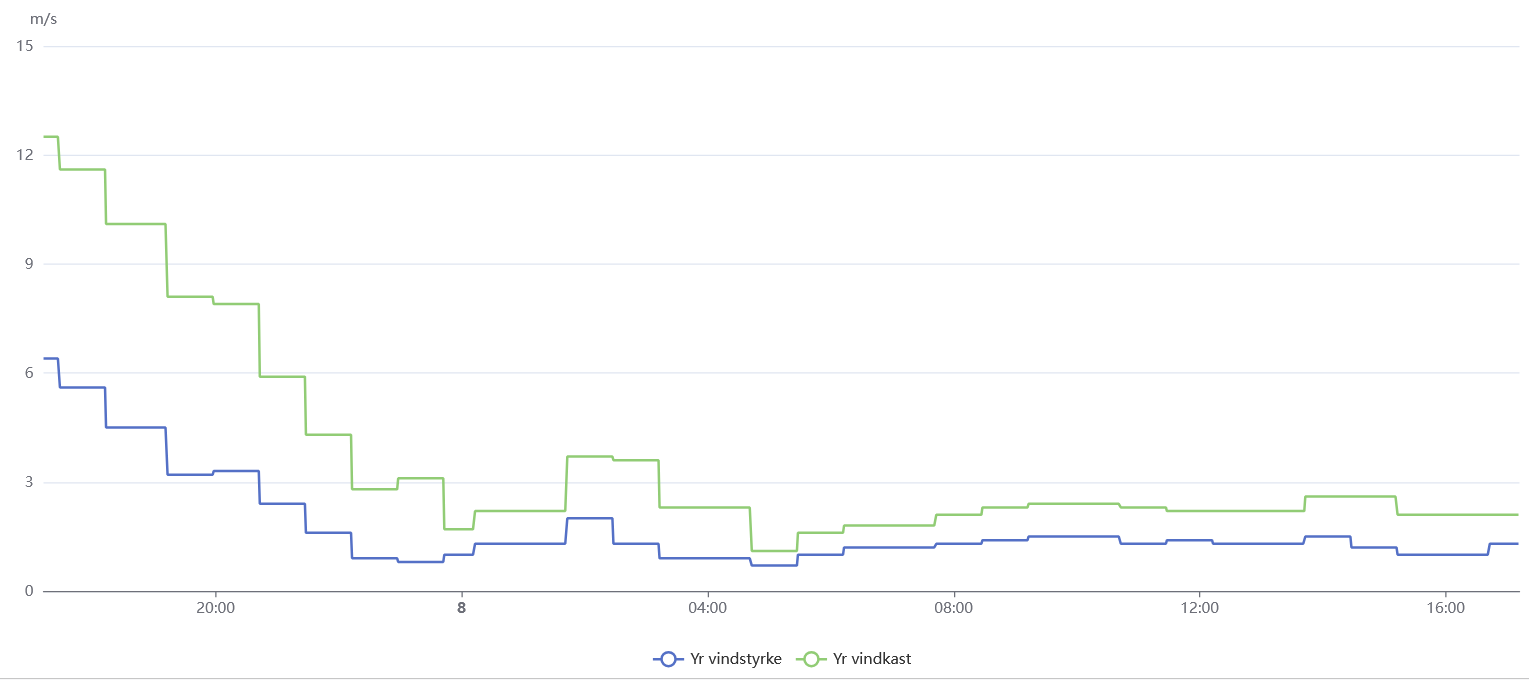1529x680 pixels.
Task: Click the 20:00 time axis label
Action: click(x=215, y=607)
